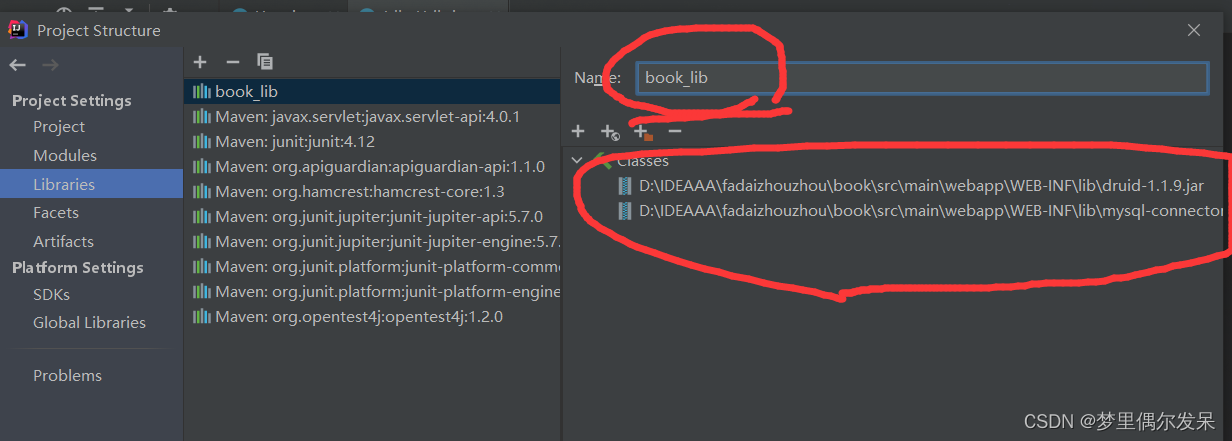Copy the selected library icon
Viewport: 1232px width, 441px height.
[265, 62]
